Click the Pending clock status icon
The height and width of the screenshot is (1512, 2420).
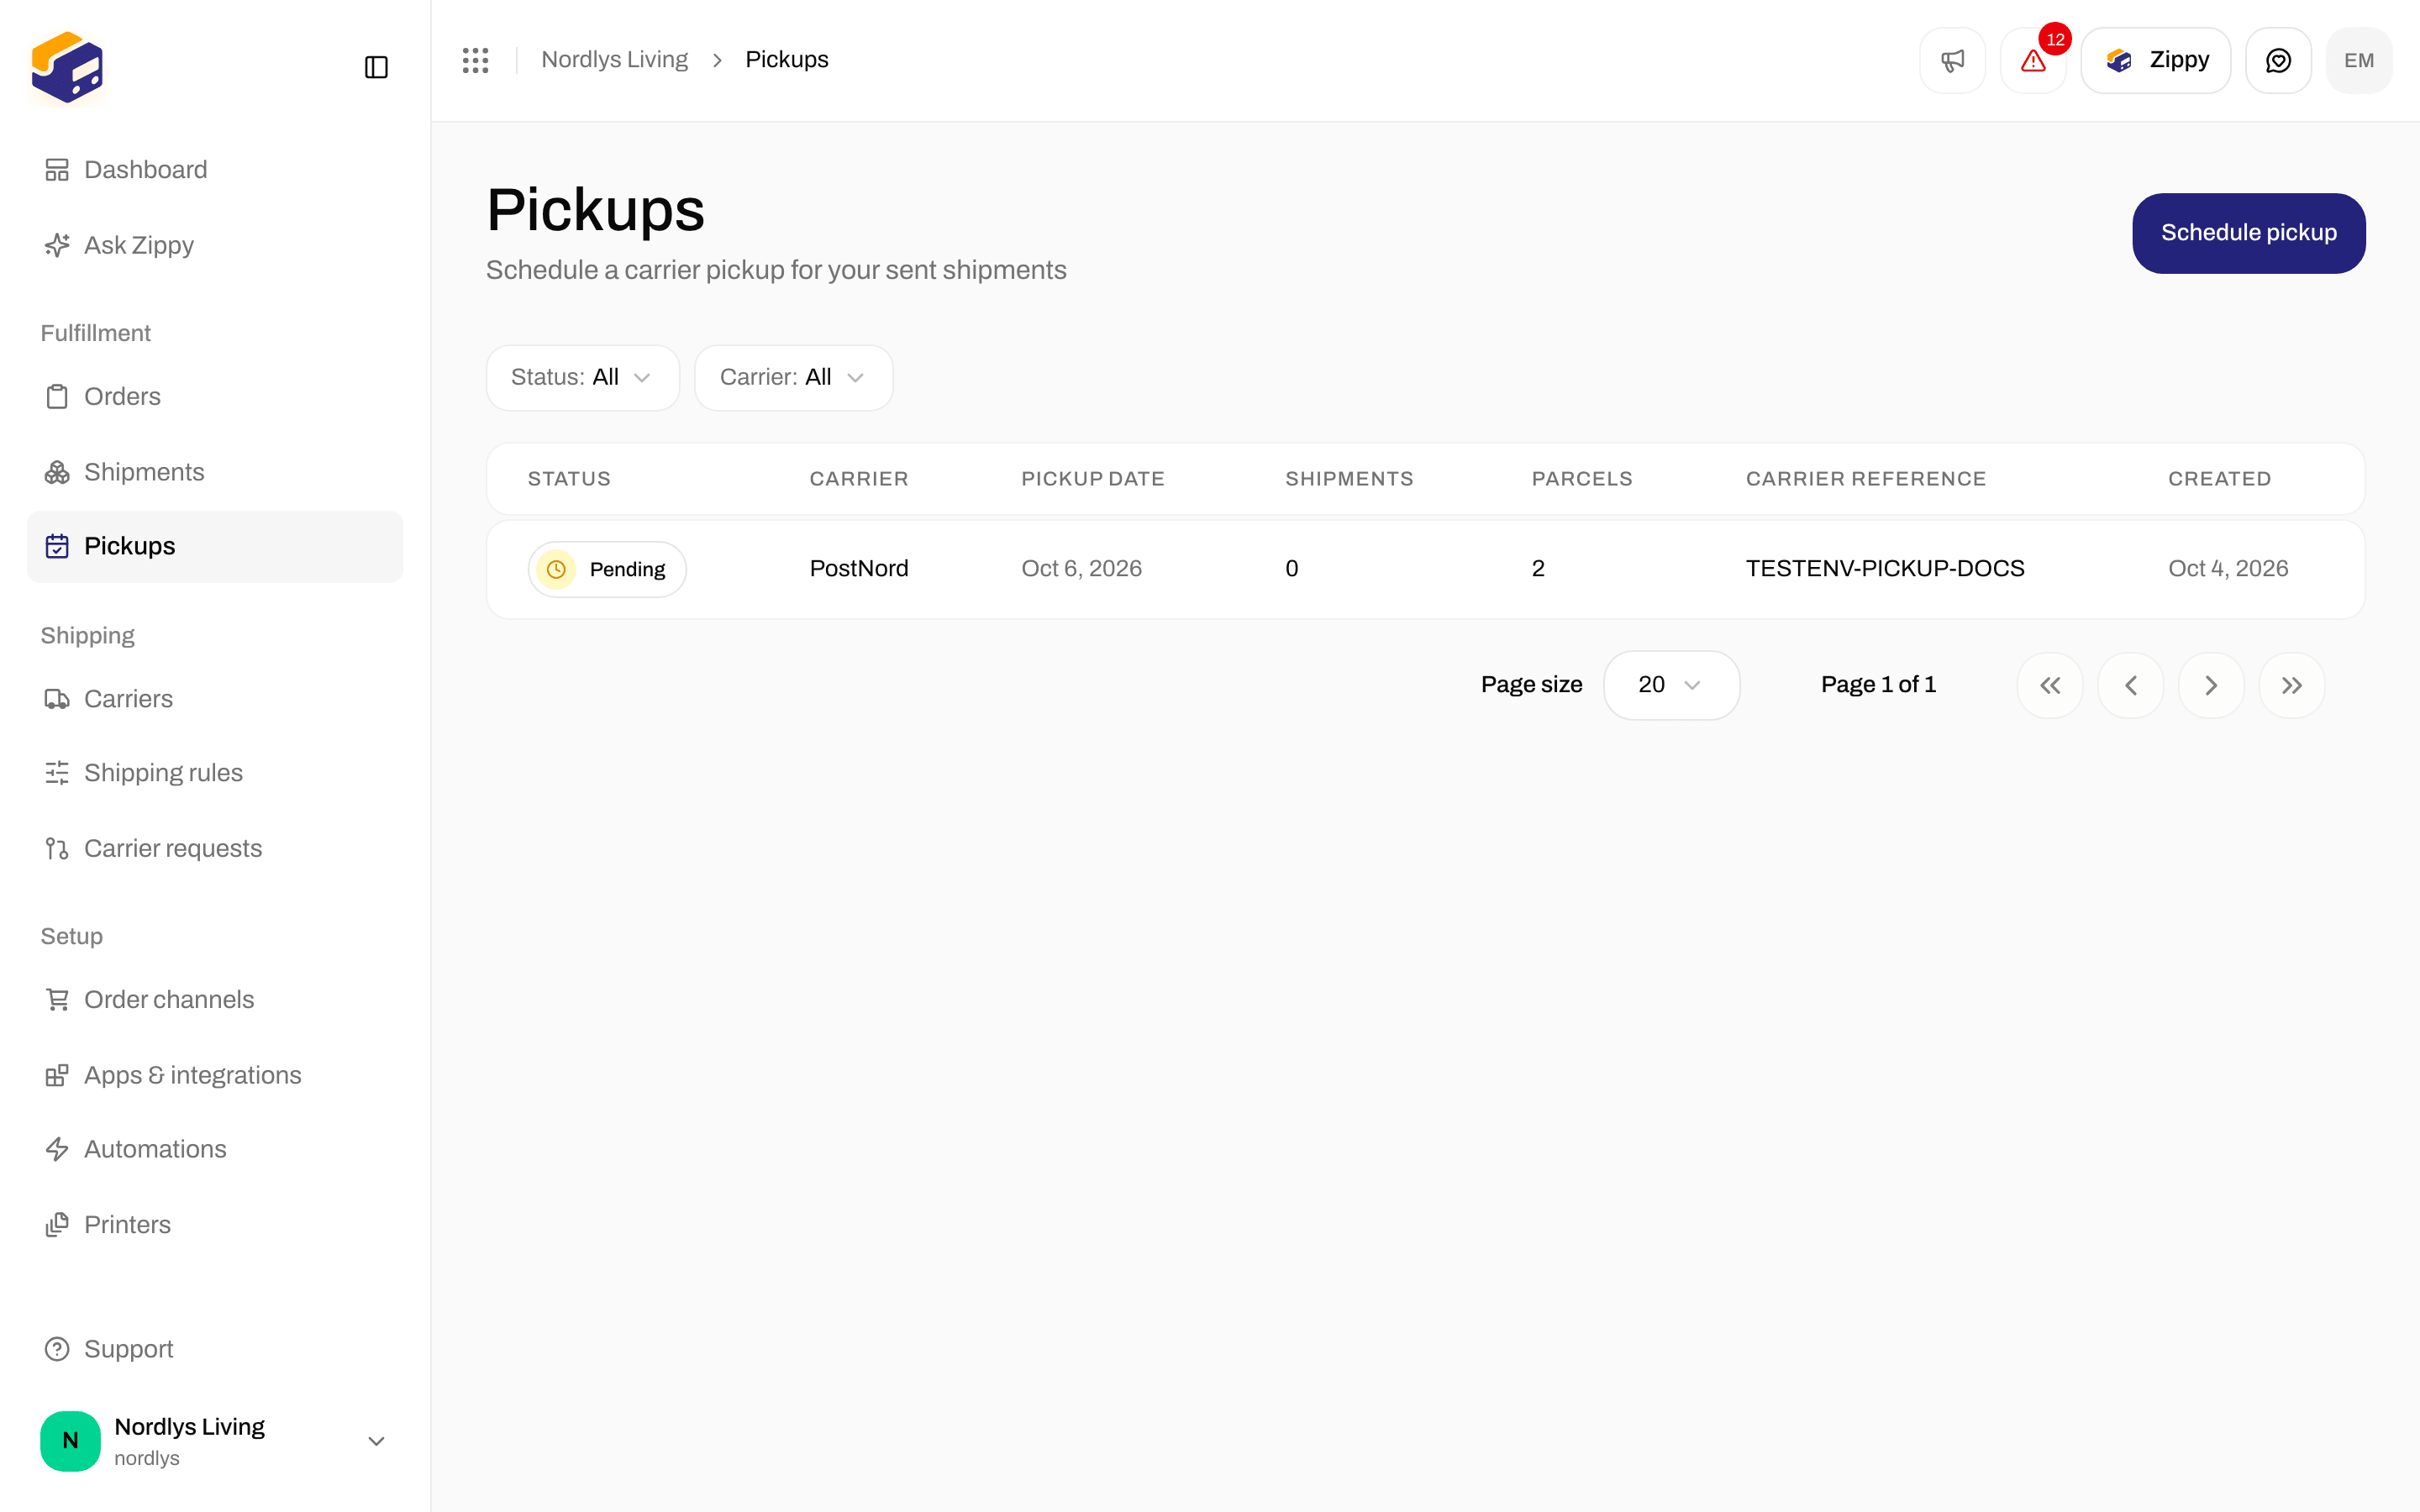(556, 569)
